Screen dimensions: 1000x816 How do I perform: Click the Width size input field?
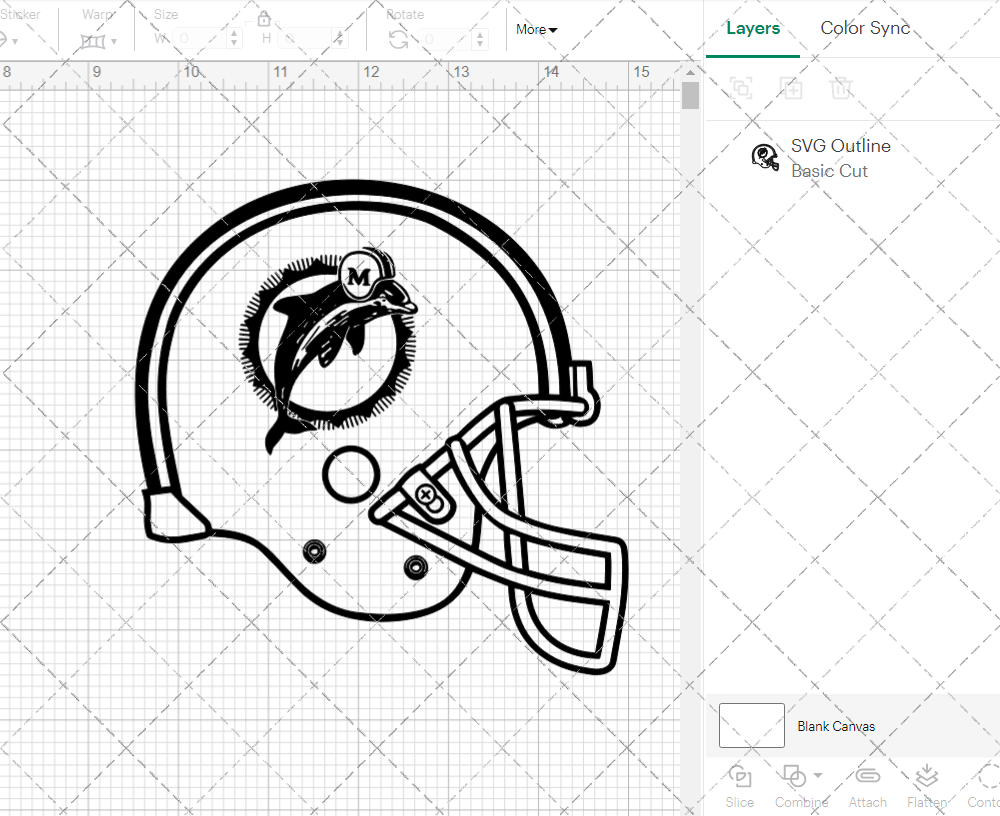tap(201, 39)
